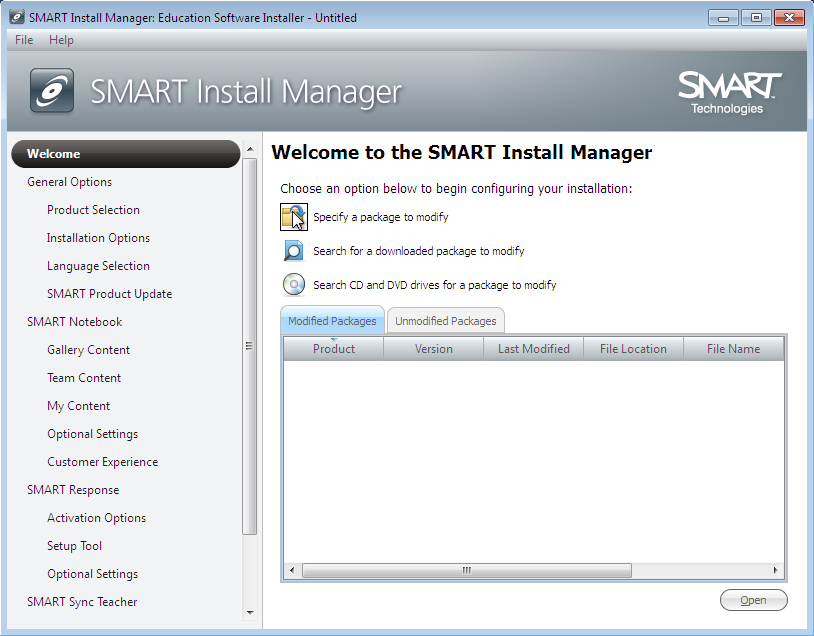
Task: Click the Last Modified column header
Action: 533,349
